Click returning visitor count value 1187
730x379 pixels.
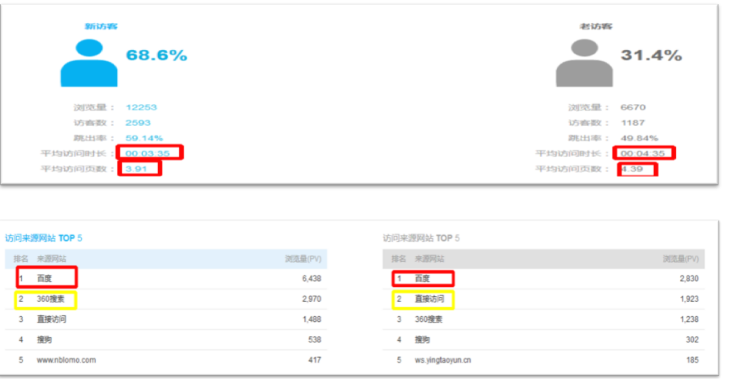[x=632, y=122]
